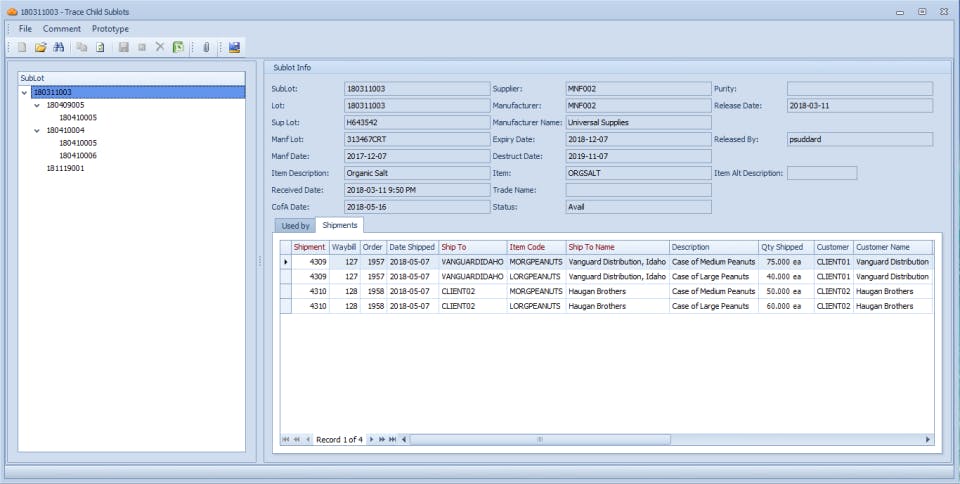Viewport: 960px width, 484px height.
Task: Go to last record in navigator
Action: 392,439
